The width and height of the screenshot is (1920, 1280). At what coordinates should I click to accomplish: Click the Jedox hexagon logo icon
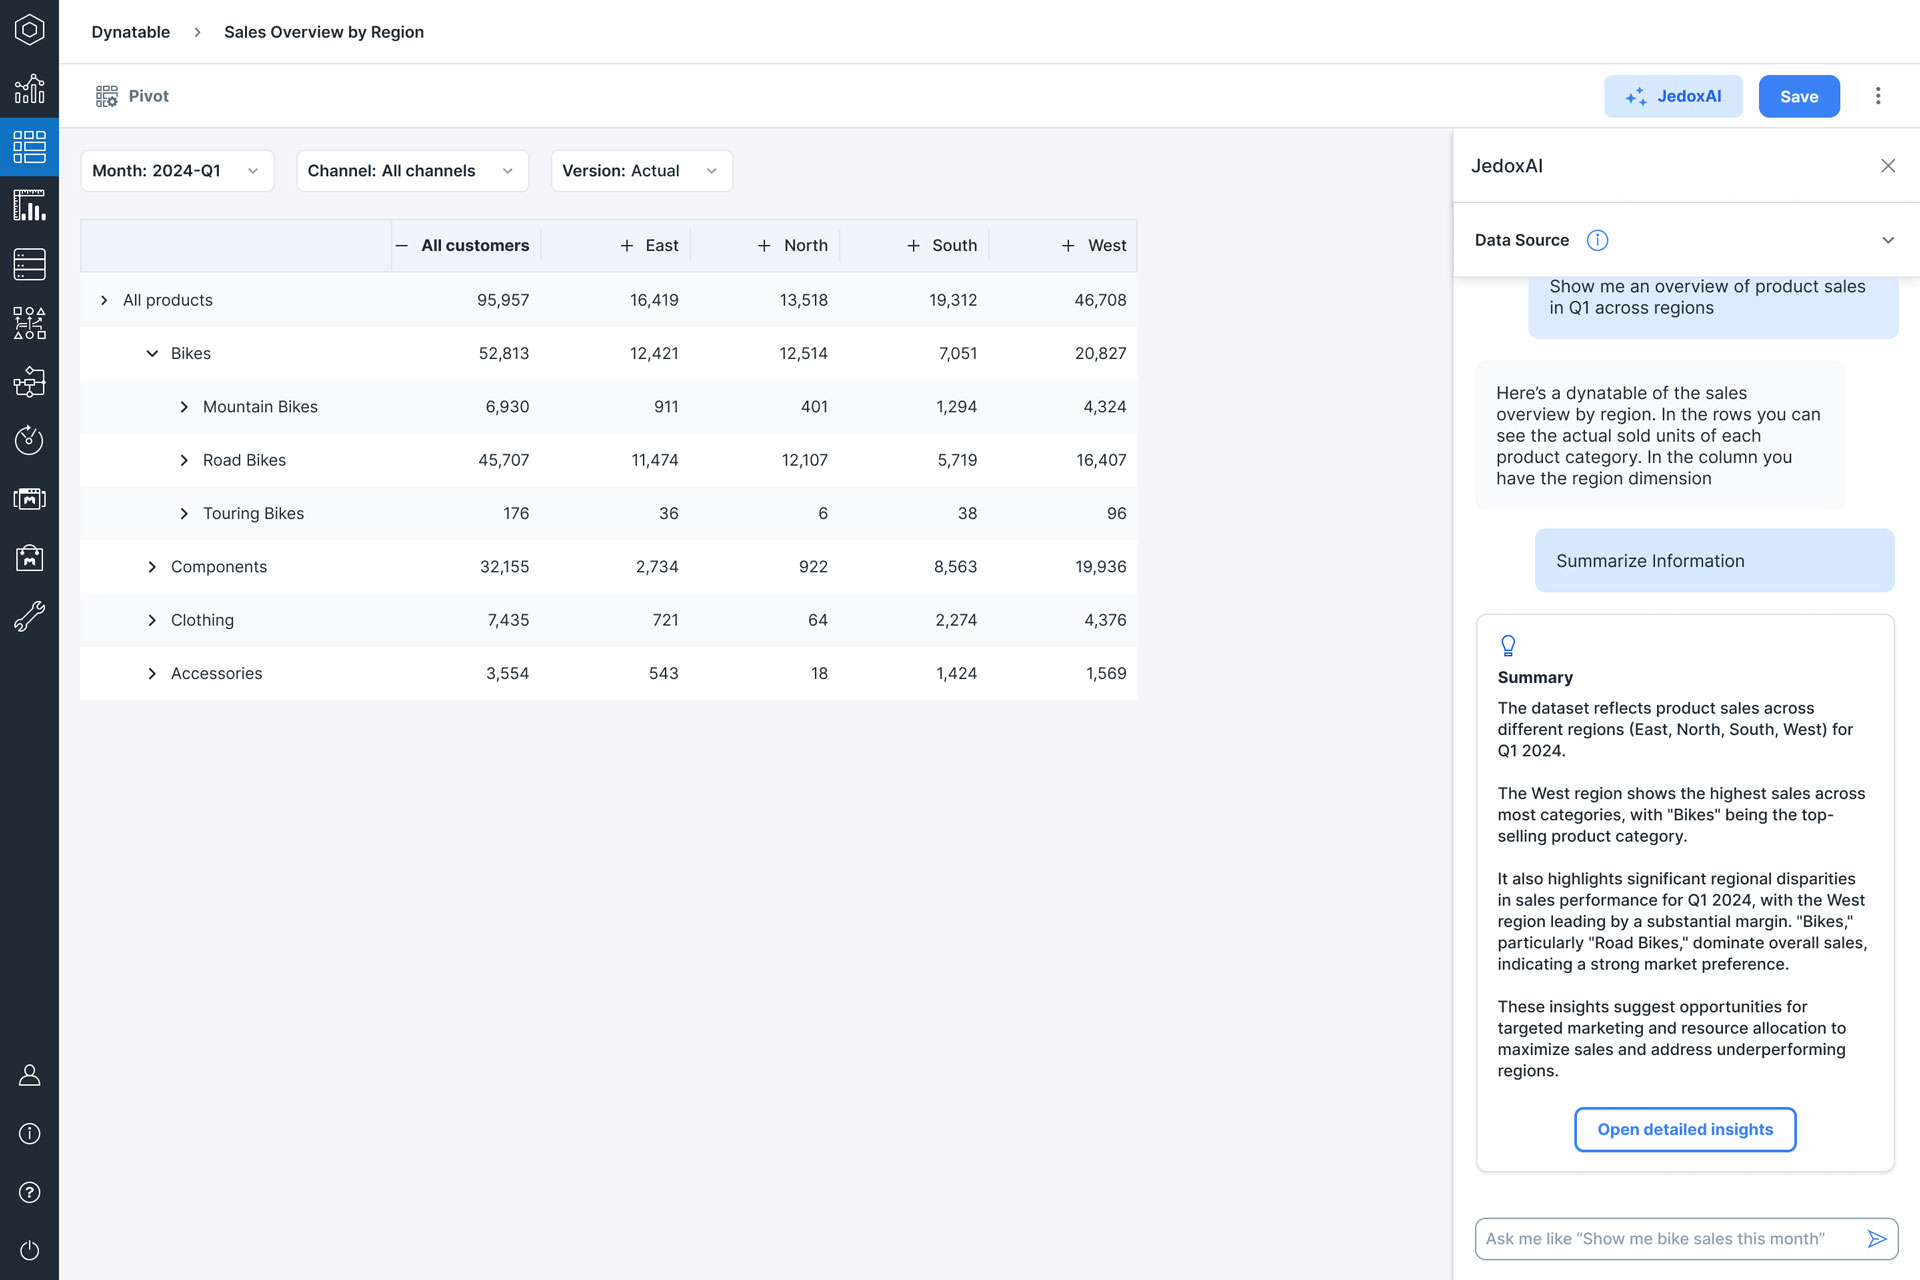tap(29, 30)
